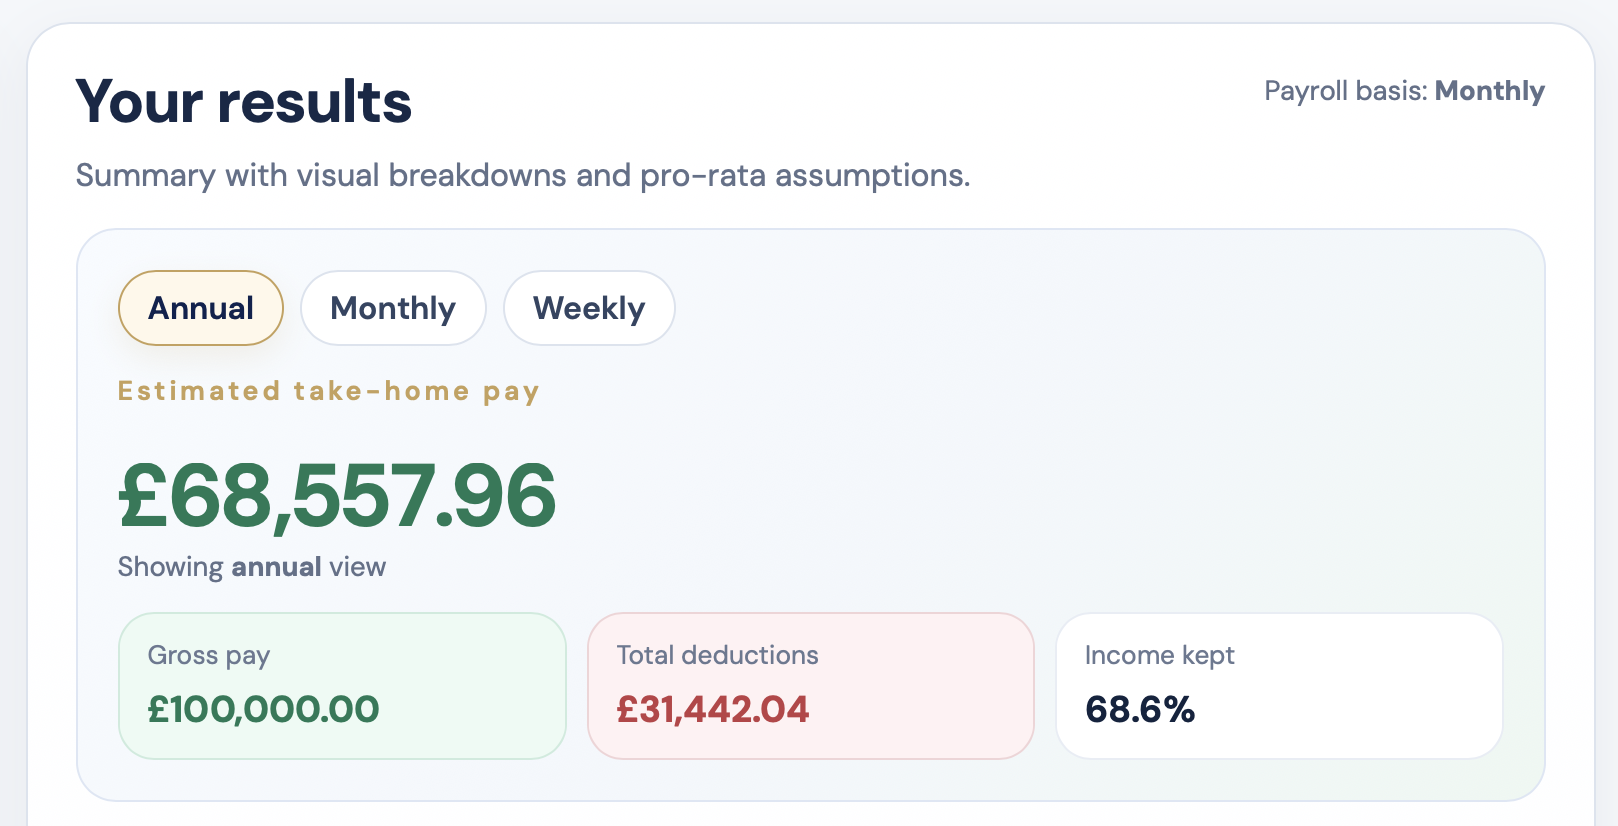Toggle the Monthly take-home pay view
The image size is (1618, 826).
tap(392, 308)
